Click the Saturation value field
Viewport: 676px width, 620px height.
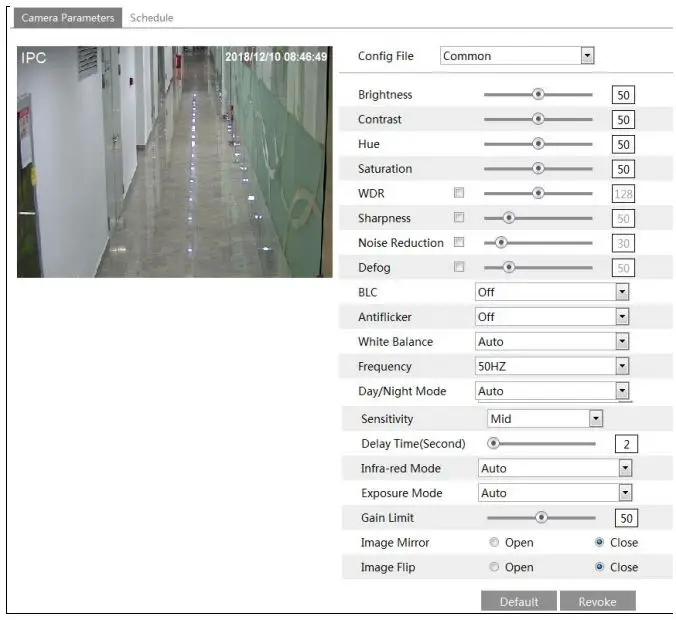point(623,169)
